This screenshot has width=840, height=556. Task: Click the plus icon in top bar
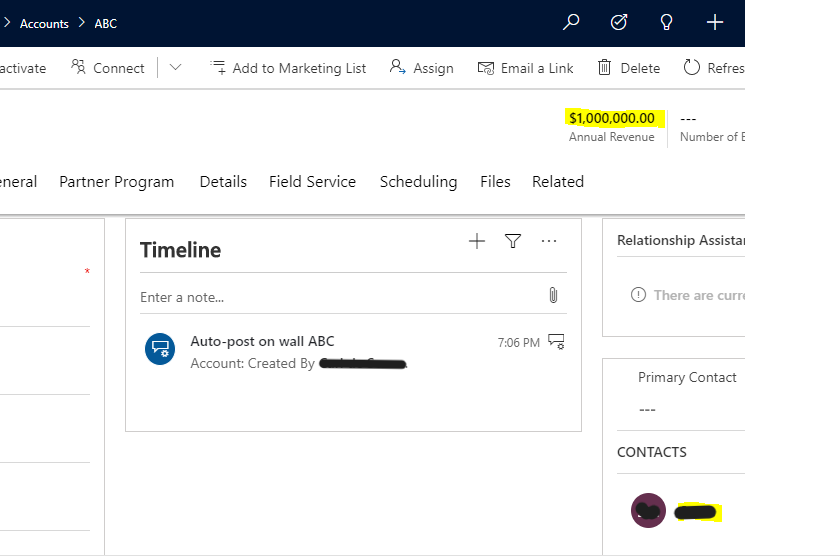point(715,22)
